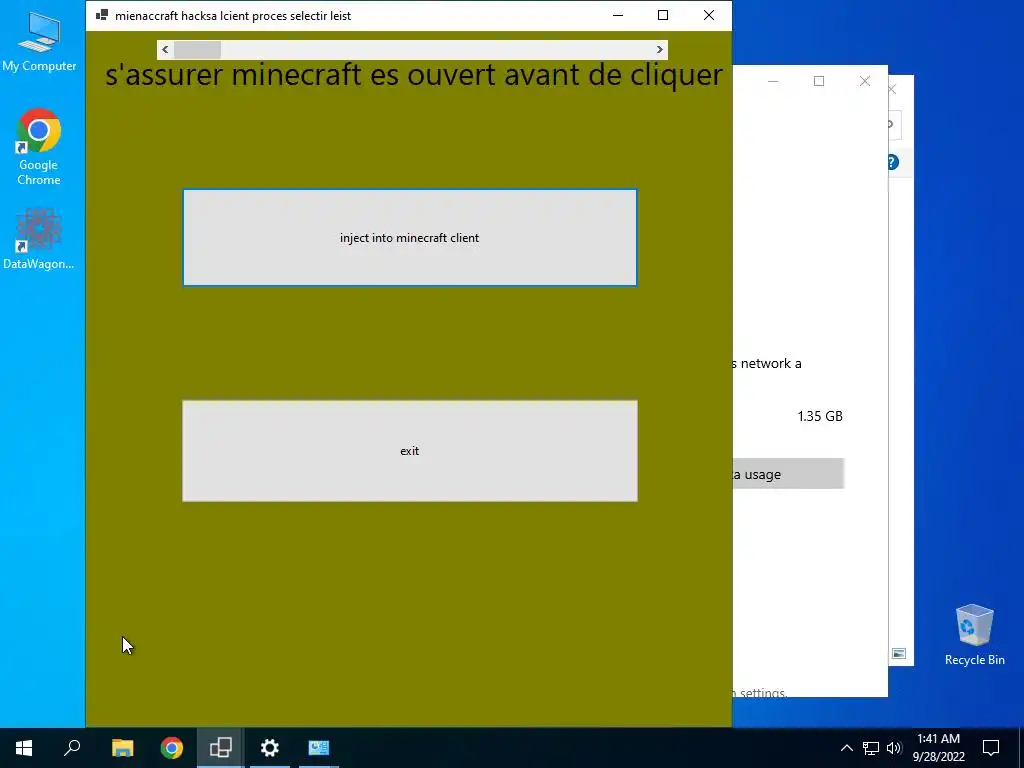Open taskbar search magnifier
Viewport: 1024px width, 768px height.
click(72, 748)
